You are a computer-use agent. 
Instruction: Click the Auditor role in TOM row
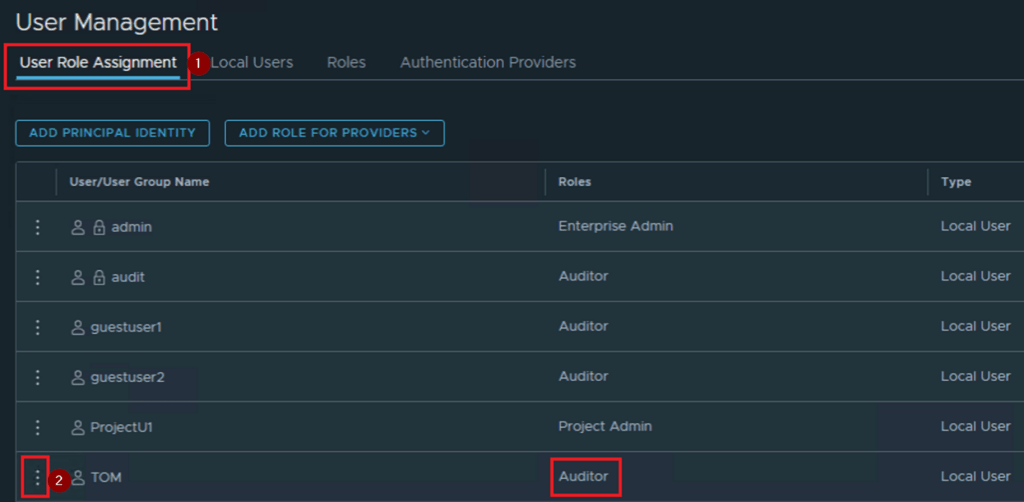584,477
